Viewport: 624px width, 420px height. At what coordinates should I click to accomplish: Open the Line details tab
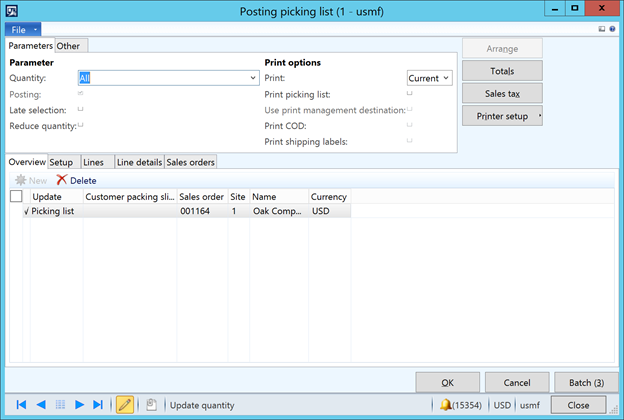[x=138, y=162]
